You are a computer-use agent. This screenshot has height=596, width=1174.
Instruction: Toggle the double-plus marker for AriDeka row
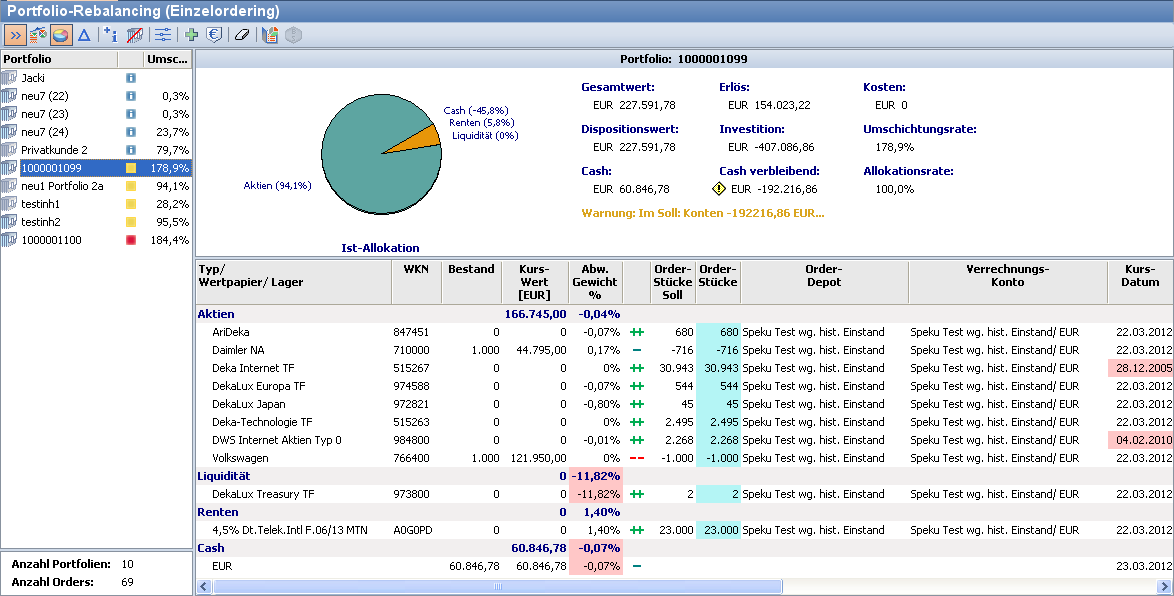coord(637,332)
